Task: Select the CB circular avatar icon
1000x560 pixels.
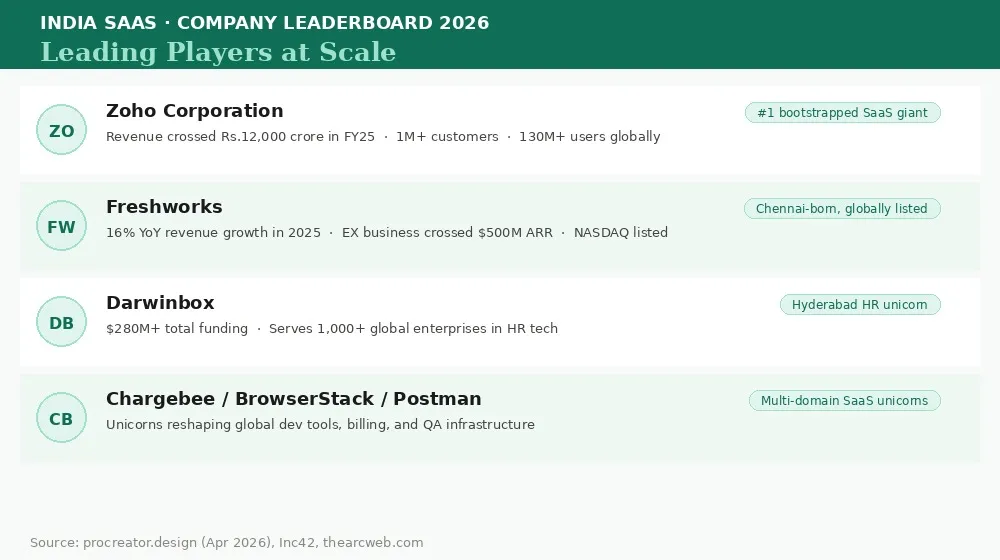Action: [x=61, y=418]
